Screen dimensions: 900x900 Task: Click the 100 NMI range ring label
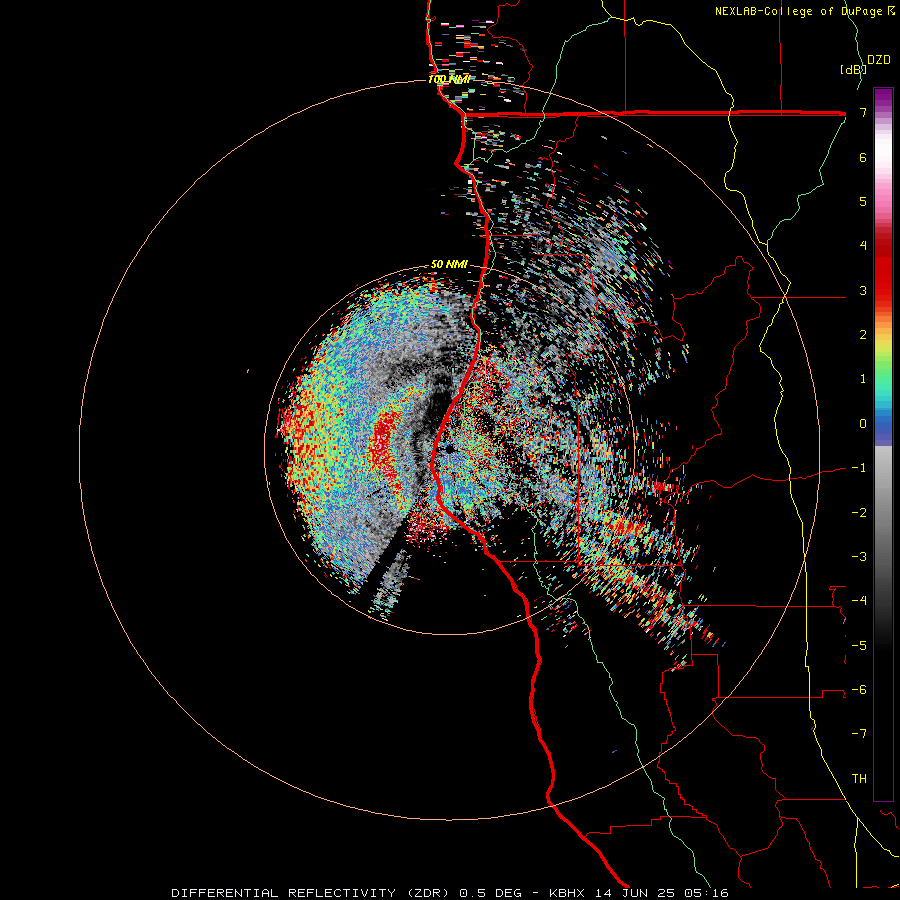[x=449, y=79]
